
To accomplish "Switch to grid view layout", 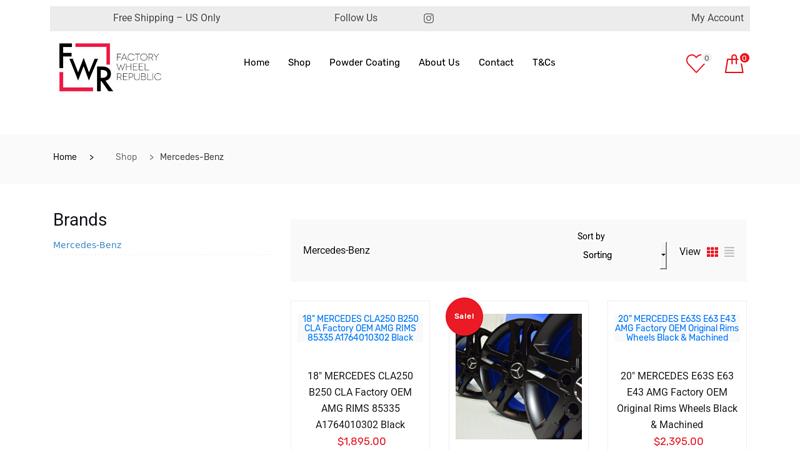I will click(712, 252).
